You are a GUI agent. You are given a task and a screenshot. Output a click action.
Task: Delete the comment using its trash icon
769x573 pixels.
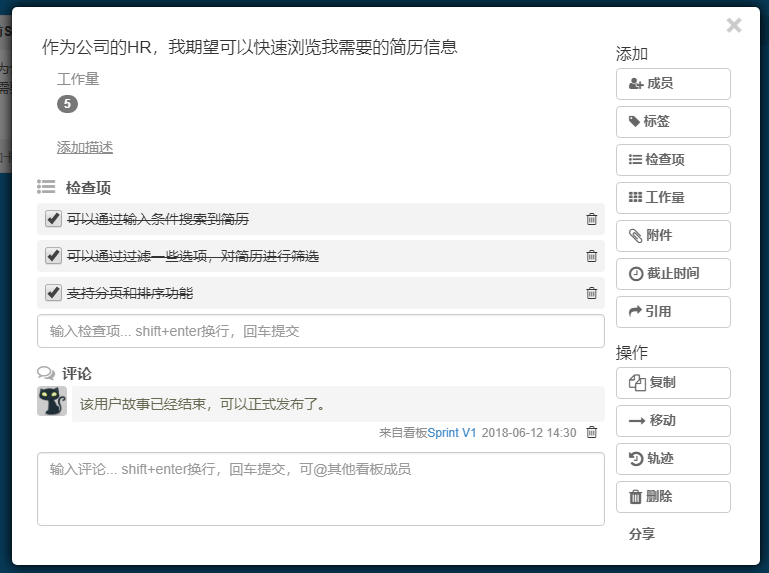coord(591,432)
